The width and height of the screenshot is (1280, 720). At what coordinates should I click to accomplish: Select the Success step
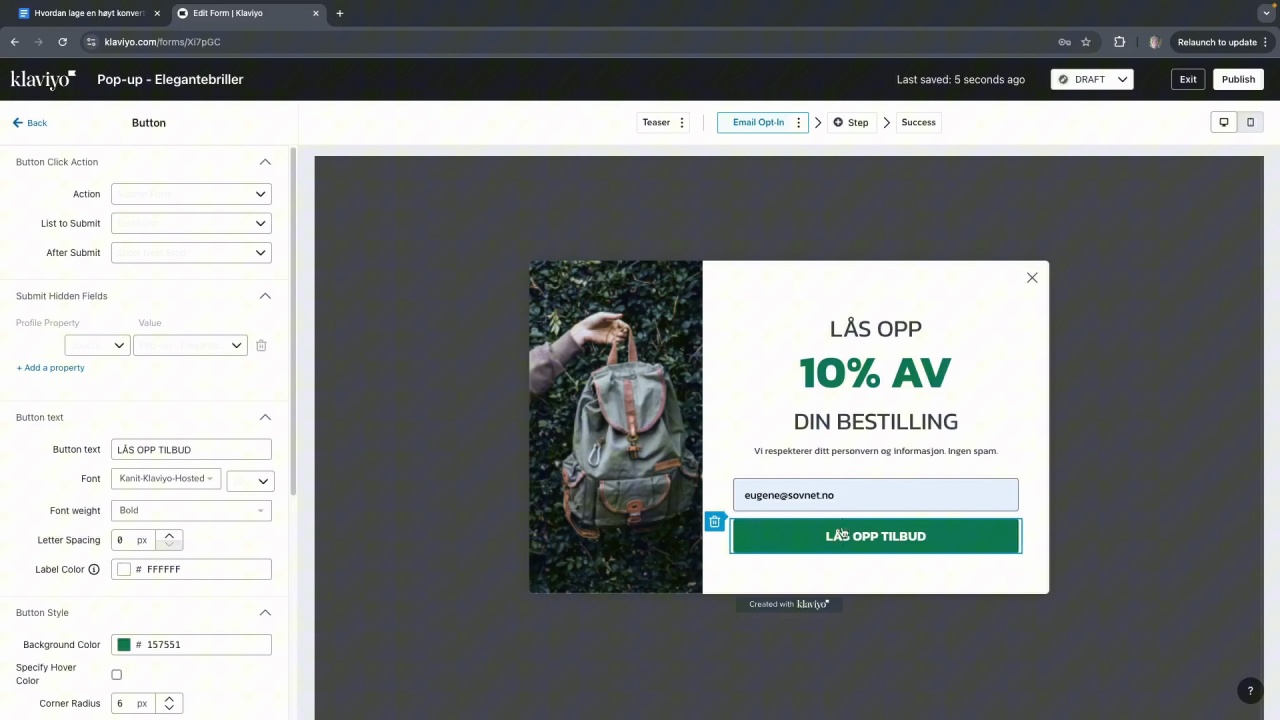(918, 123)
